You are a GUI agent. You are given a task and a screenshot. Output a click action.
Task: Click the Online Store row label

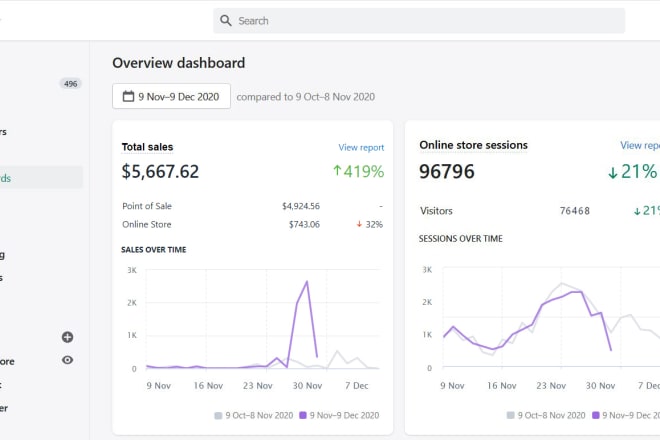coord(146,224)
